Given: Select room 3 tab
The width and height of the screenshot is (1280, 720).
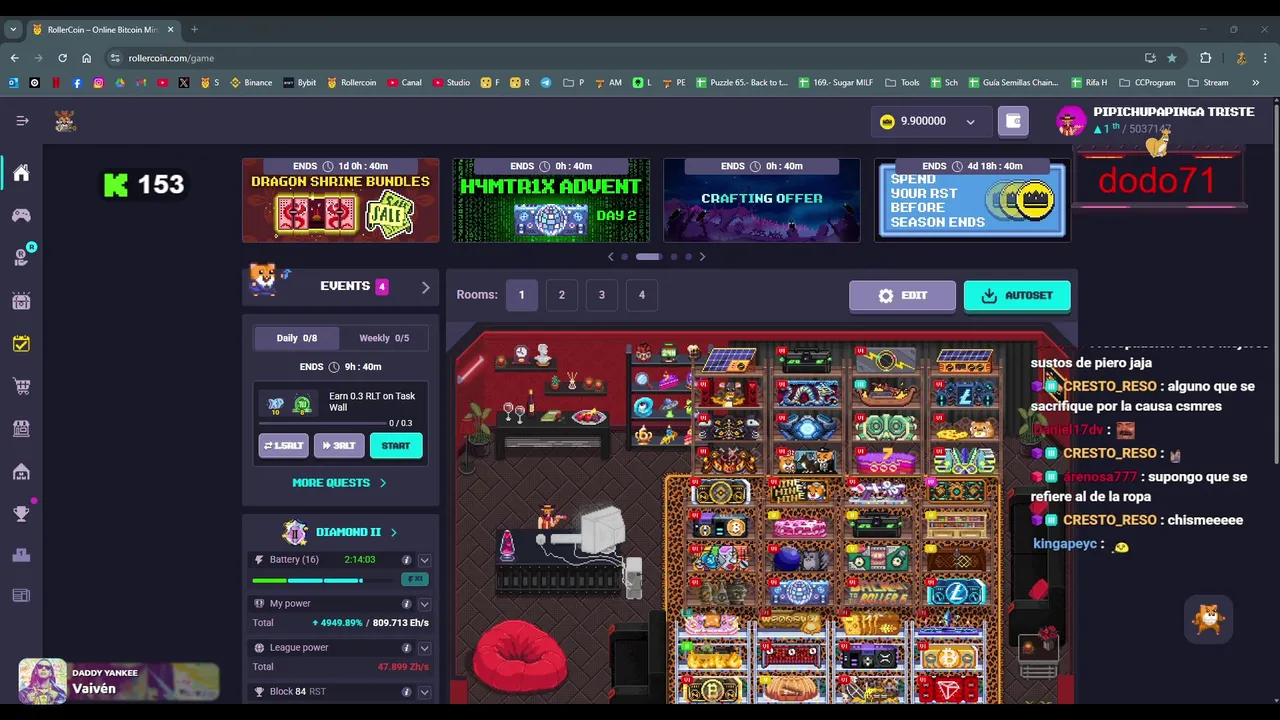Looking at the screenshot, I should [601, 295].
